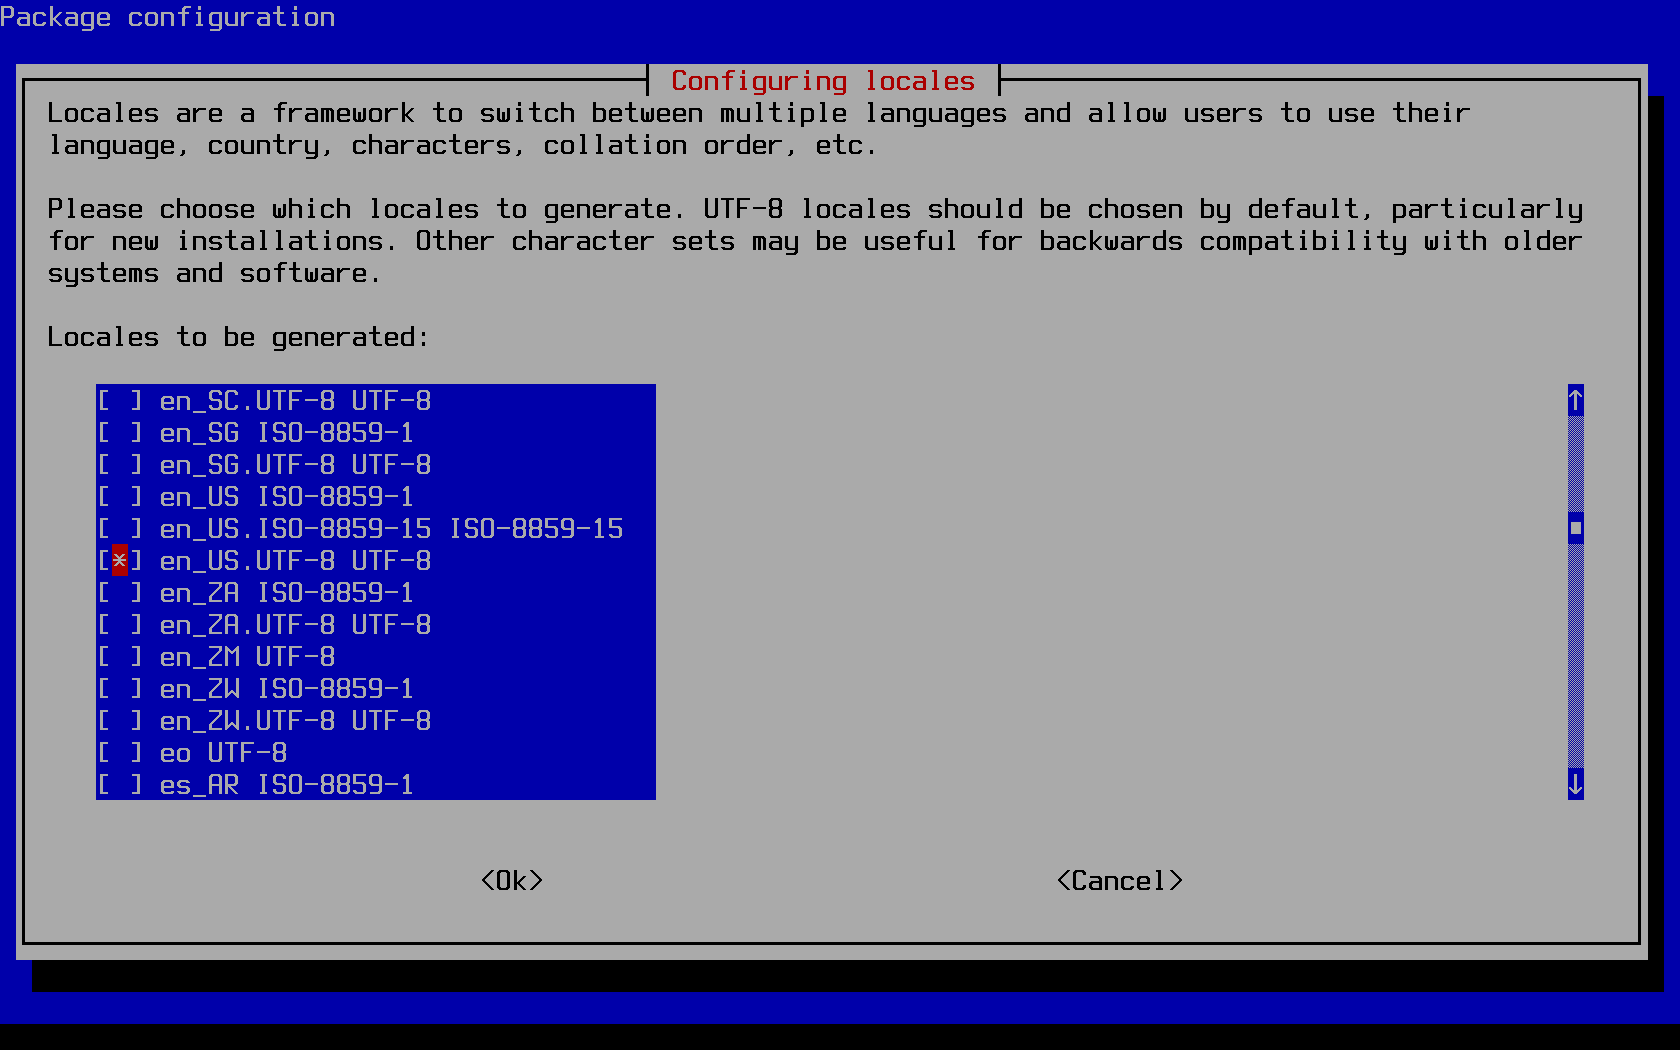Image resolution: width=1680 pixels, height=1050 pixels.
Task: Toggle the en_SG ISO-8859-1 checkbox
Action: [120, 432]
